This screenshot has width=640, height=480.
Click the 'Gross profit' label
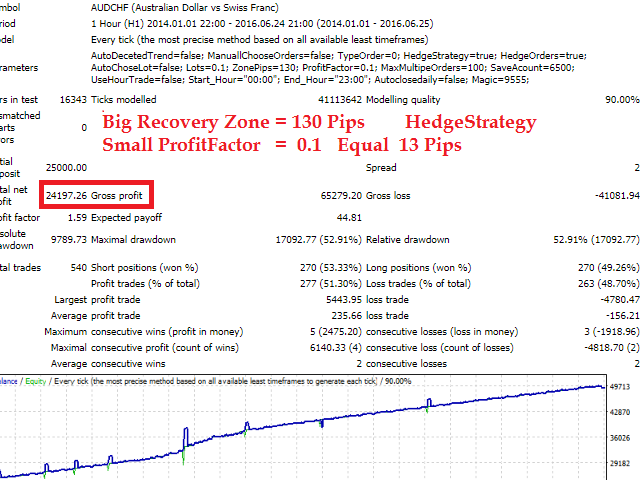117,196
